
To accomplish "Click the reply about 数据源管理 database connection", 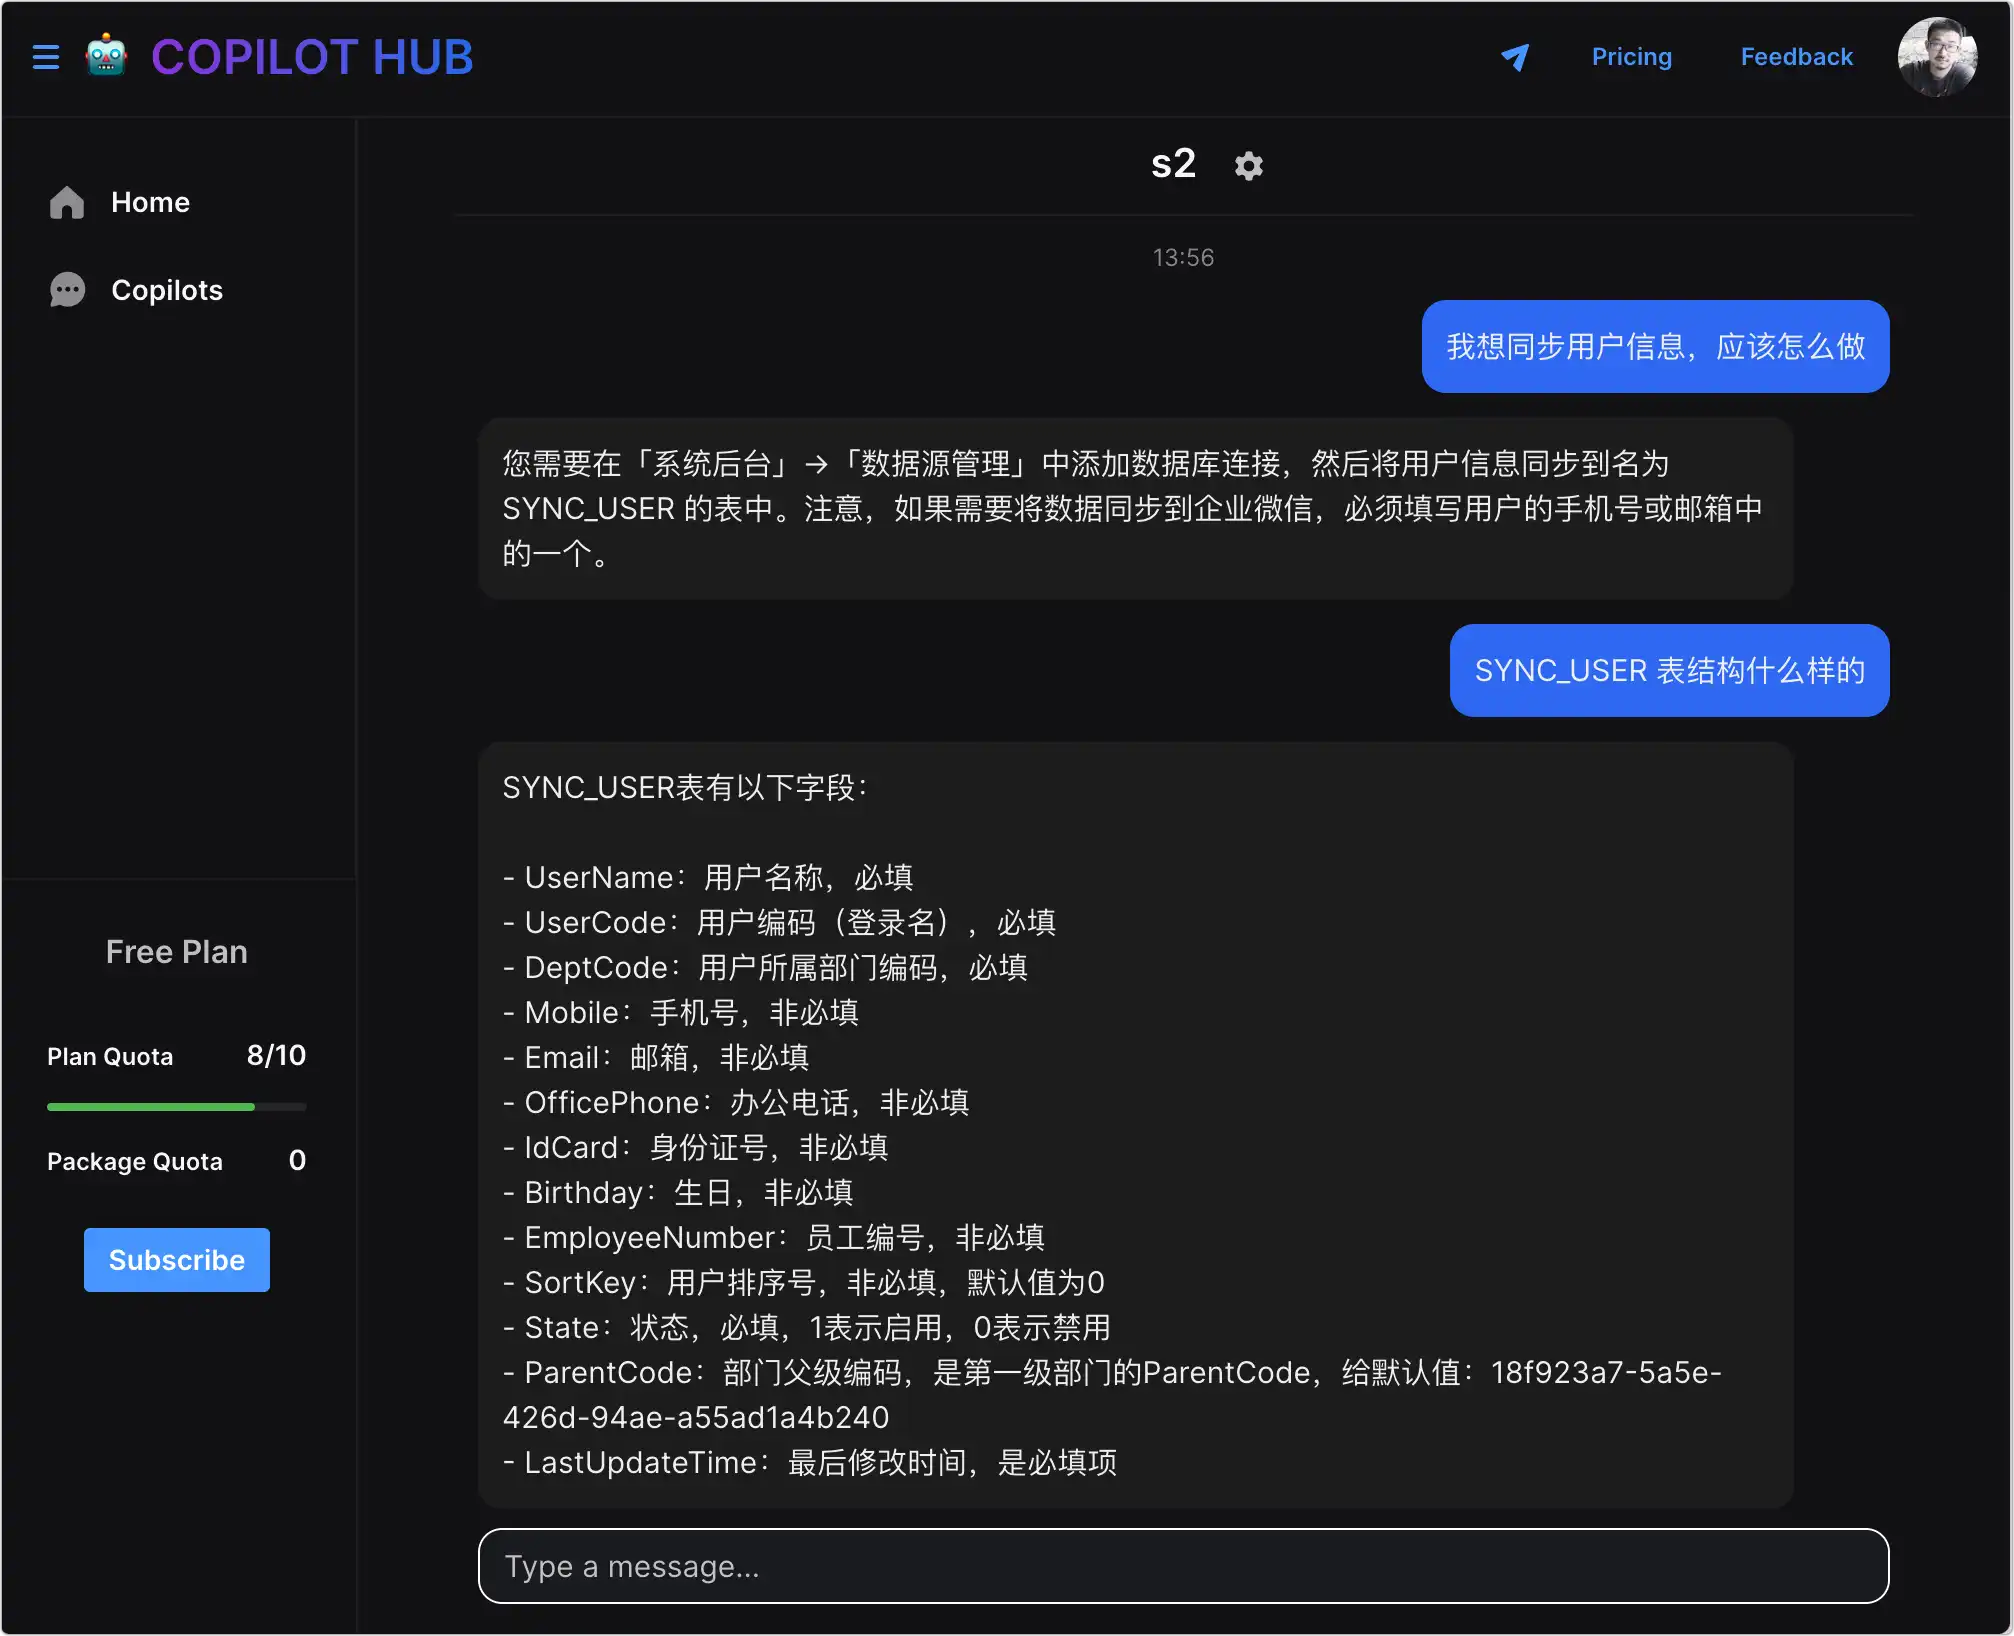I will coord(1135,508).
